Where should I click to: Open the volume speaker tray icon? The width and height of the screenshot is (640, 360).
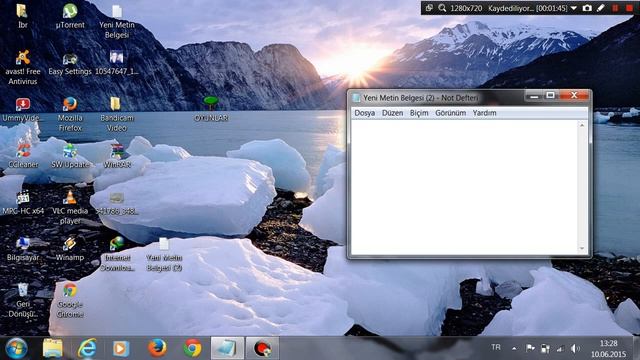(x=575, y=349)
